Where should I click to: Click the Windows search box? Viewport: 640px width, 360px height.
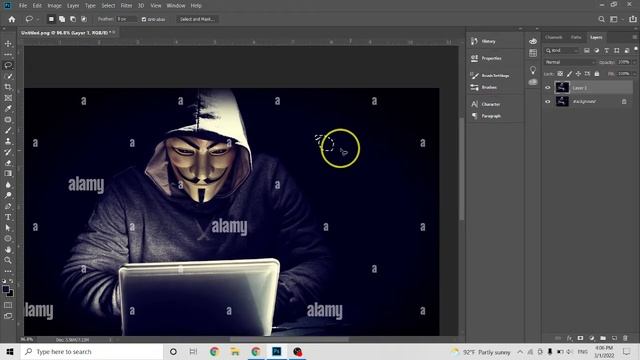click(91, 352)
